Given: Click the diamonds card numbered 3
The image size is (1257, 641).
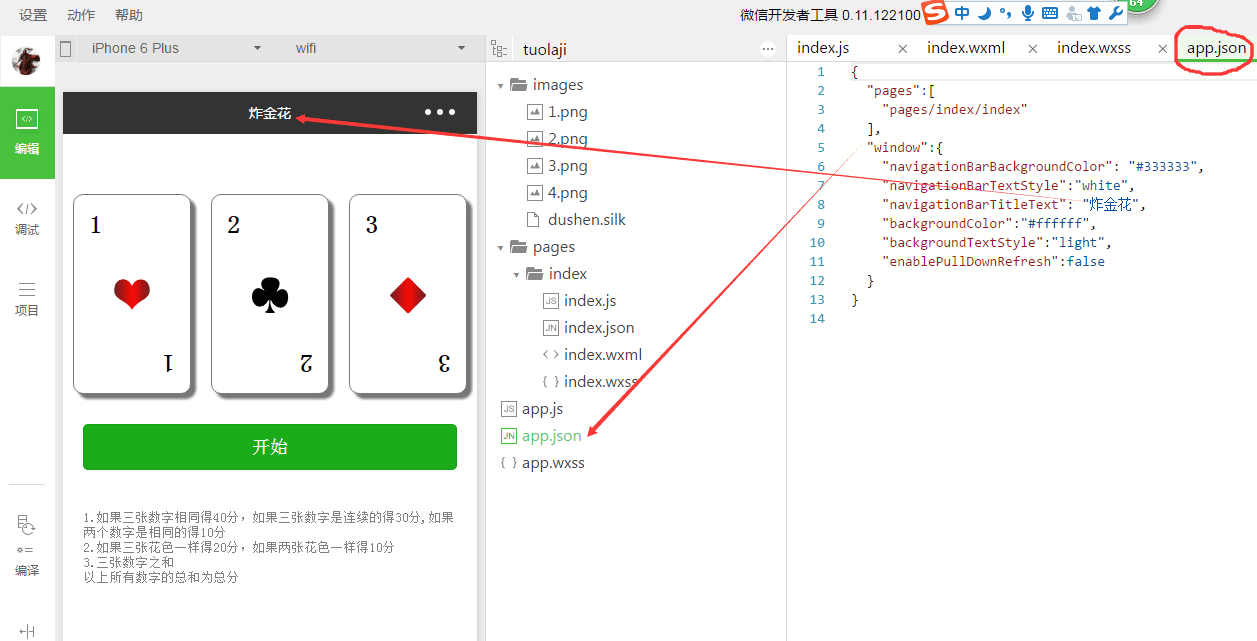Looking at the screenshot, I should [x=408, y=293].
